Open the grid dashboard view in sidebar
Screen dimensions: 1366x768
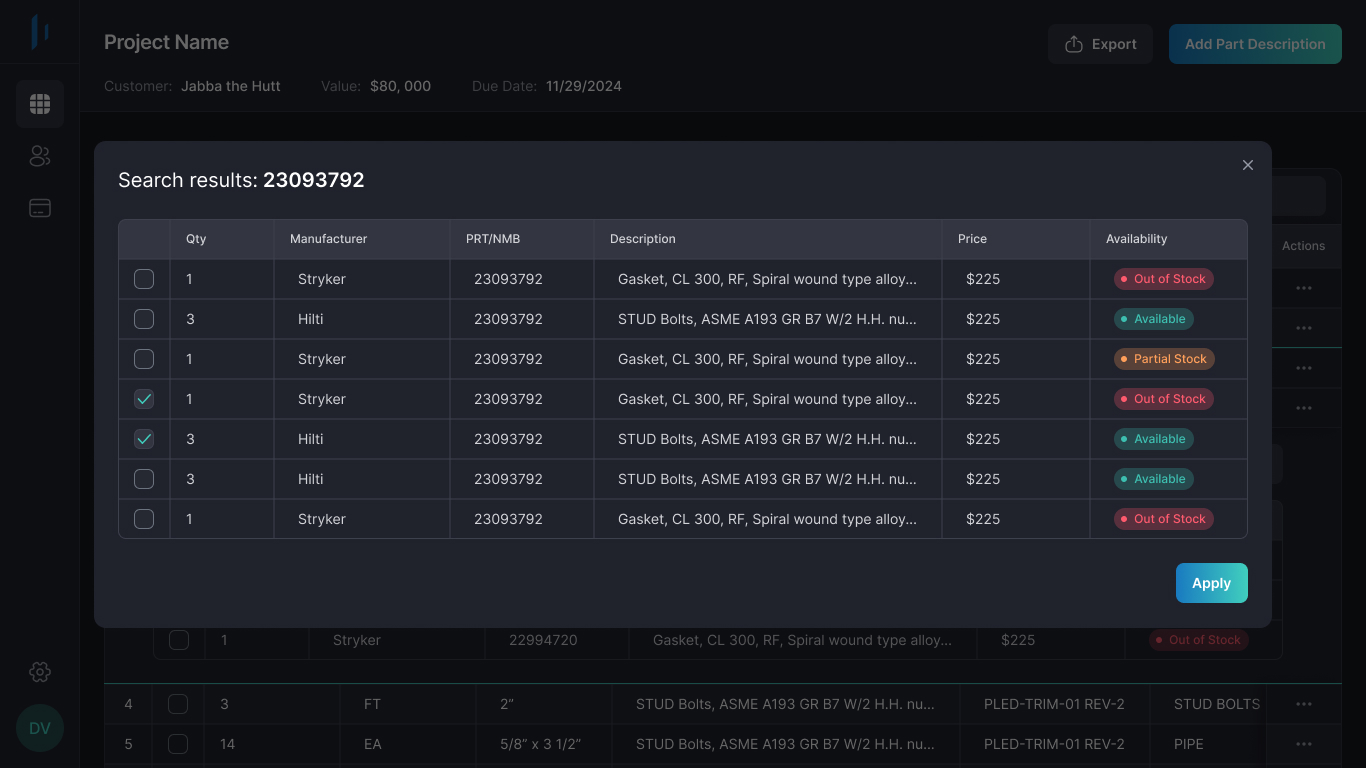pyautogui.click(x=40, y=104)
